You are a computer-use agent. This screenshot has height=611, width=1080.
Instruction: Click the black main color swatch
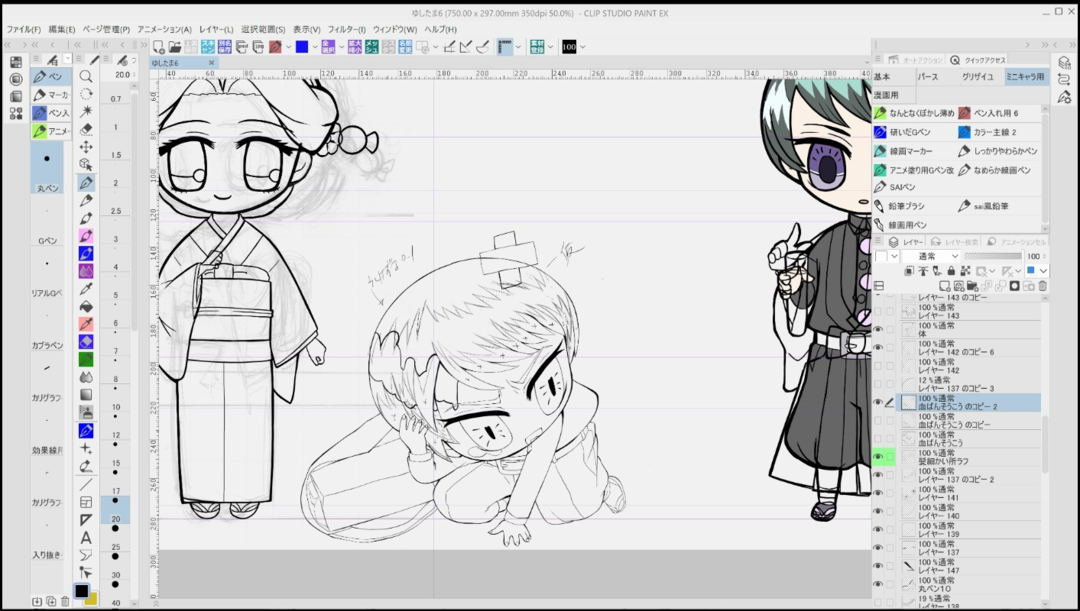[x=81, y=591]
